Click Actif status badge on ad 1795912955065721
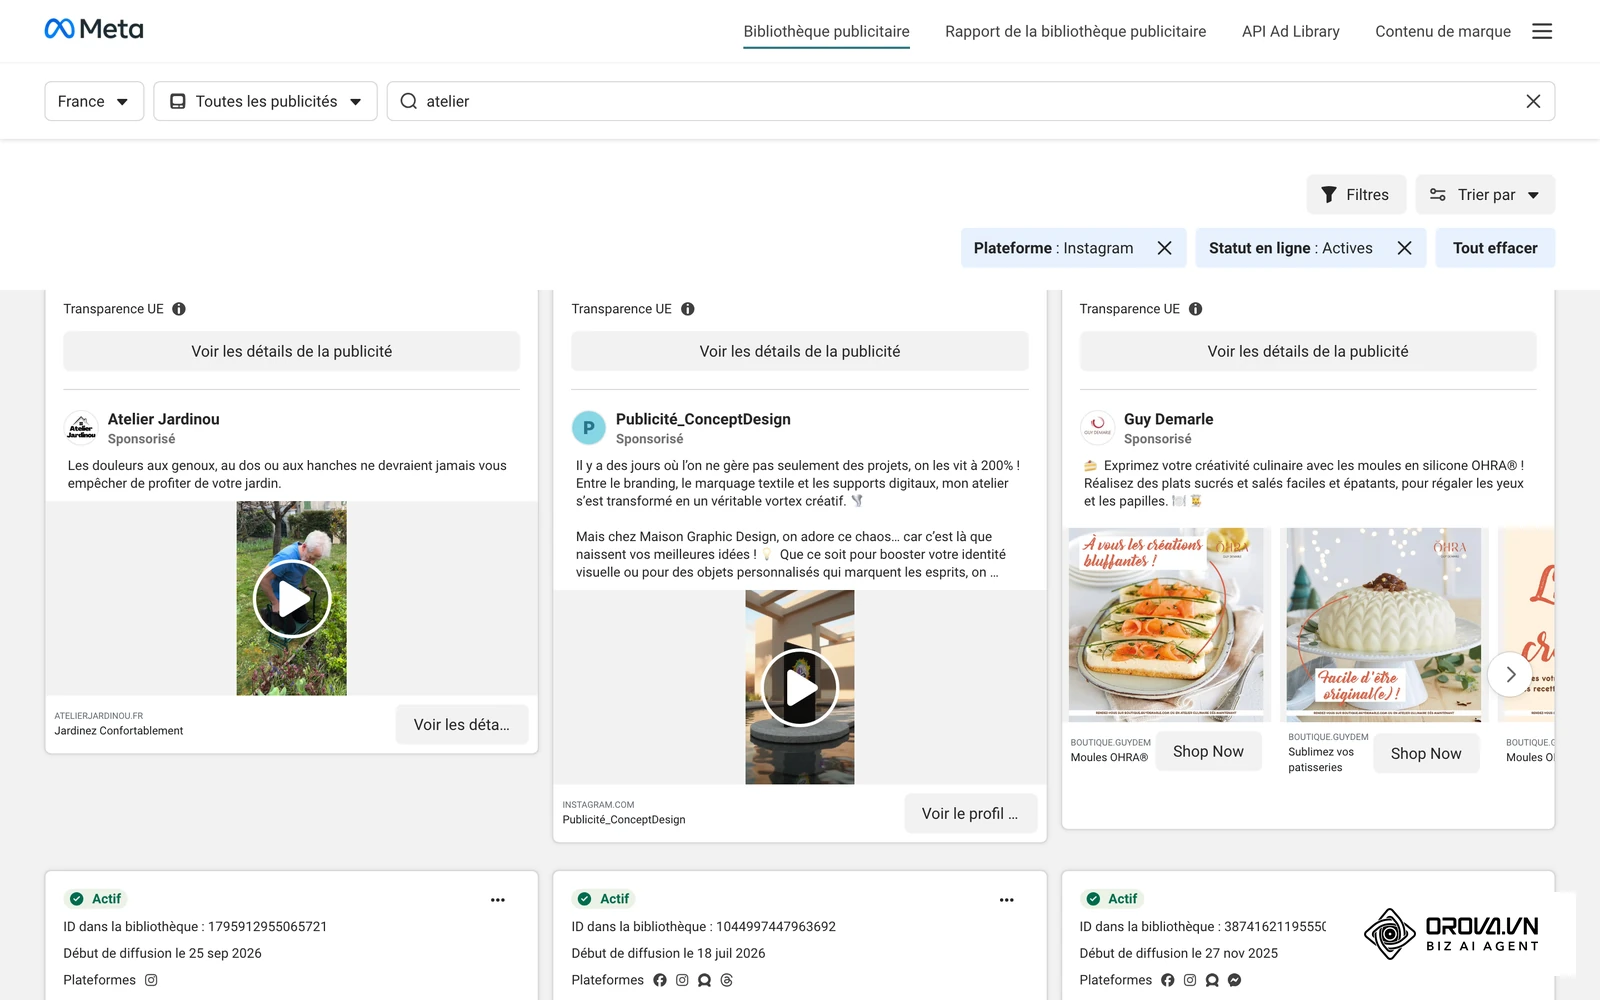 pyautogui.click(x=95, y=899)
